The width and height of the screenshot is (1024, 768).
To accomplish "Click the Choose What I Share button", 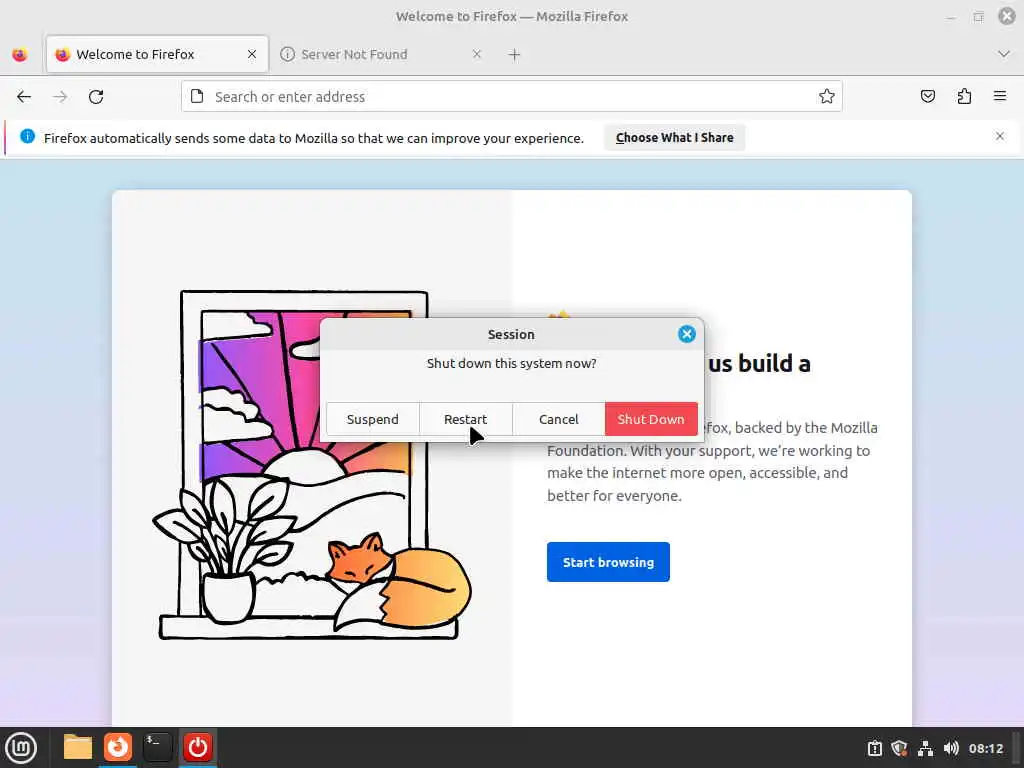I will point(675,138).
